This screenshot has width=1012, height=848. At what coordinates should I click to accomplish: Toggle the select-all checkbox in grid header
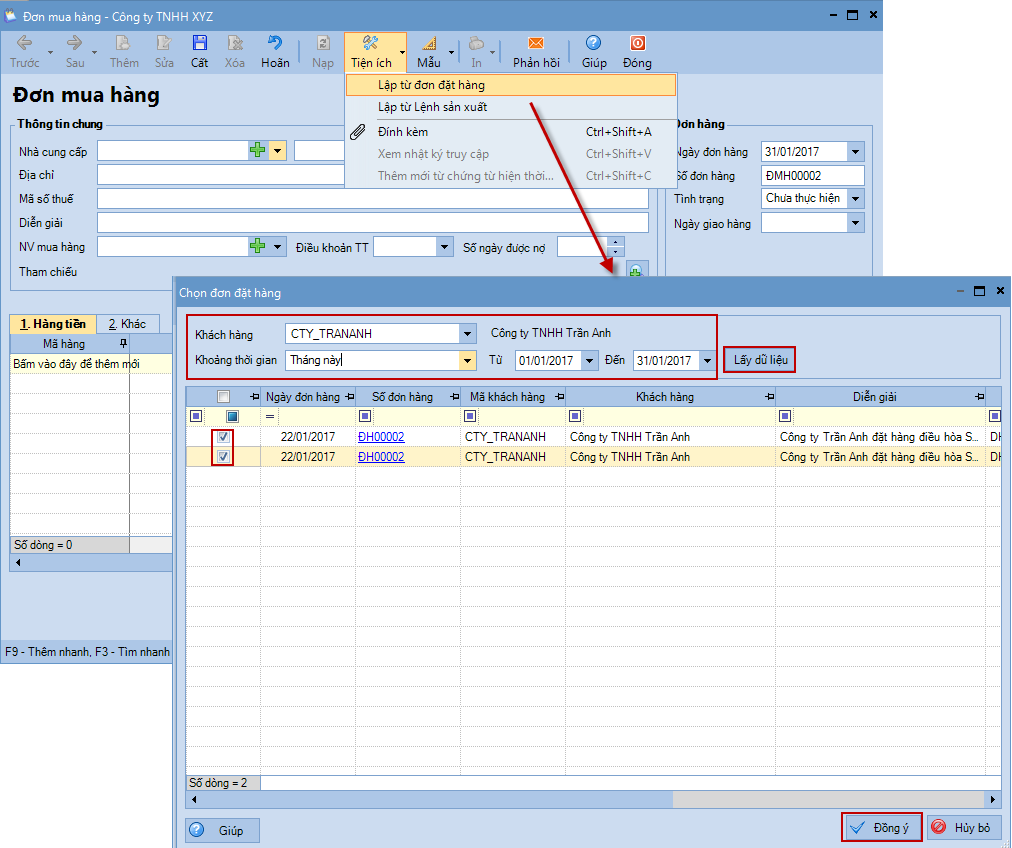pyautogui.click(x=224, y=397)
